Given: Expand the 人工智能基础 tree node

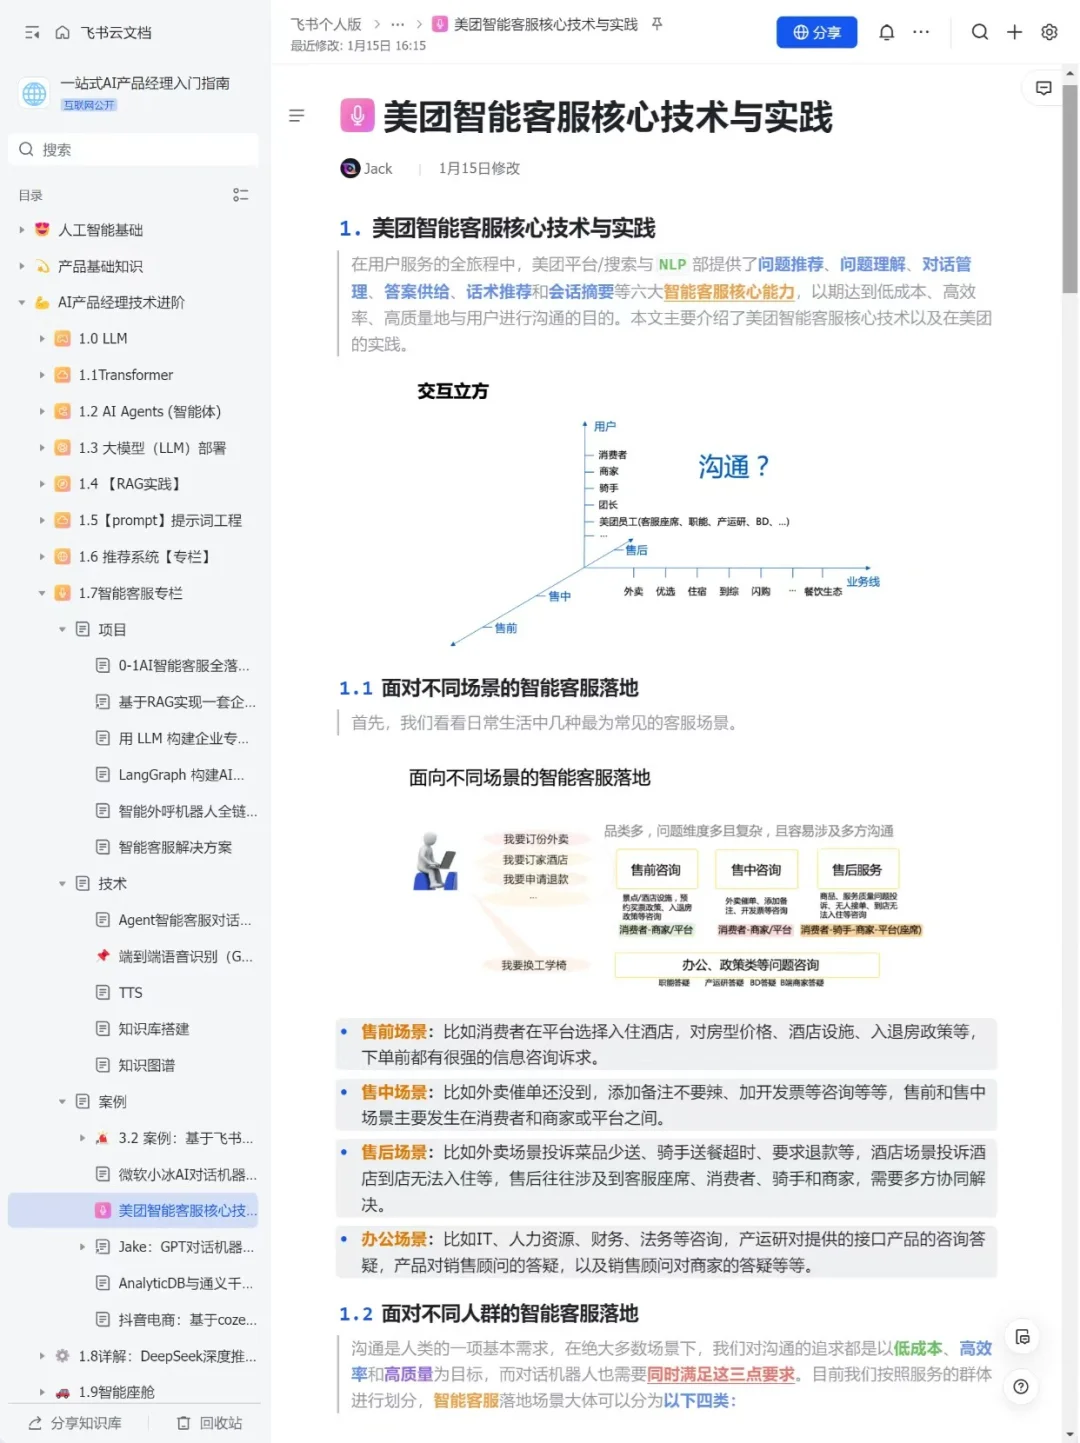Looking at the screenshot, I should (x=22, y=230).
